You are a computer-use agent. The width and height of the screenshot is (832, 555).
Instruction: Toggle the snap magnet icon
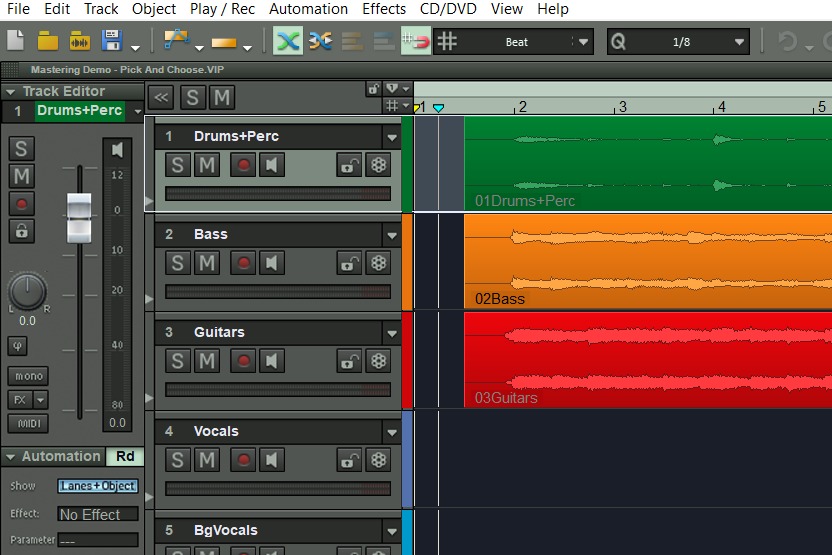415,41
